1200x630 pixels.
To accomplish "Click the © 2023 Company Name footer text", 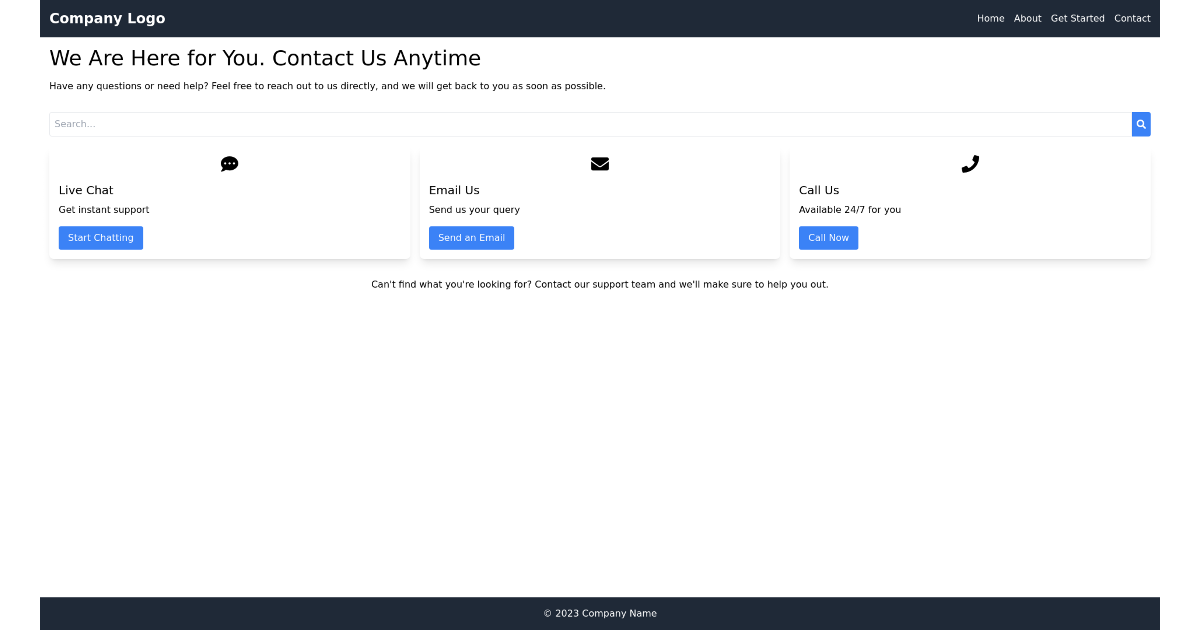I will pyautogui.click(x=599, y=613).
